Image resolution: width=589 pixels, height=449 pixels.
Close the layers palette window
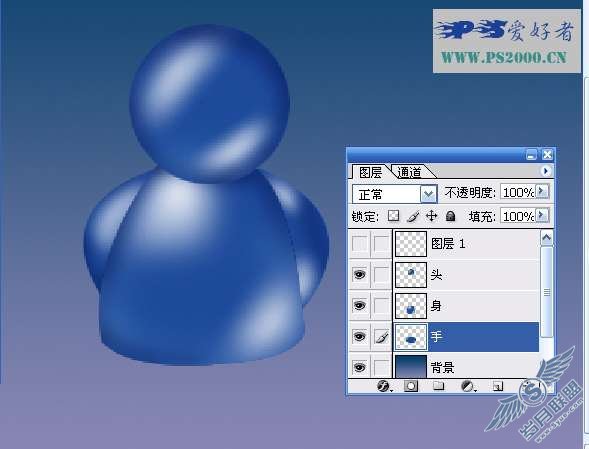click(547, 155)
